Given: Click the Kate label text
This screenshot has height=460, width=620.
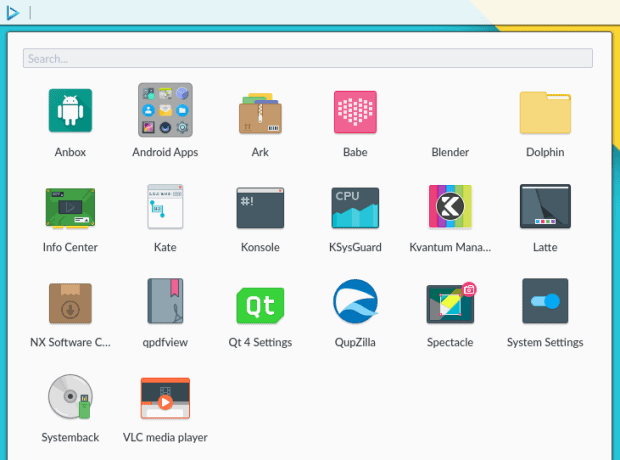Looking at the screenshot, I should pyautogui.click(x=165, y=247).
